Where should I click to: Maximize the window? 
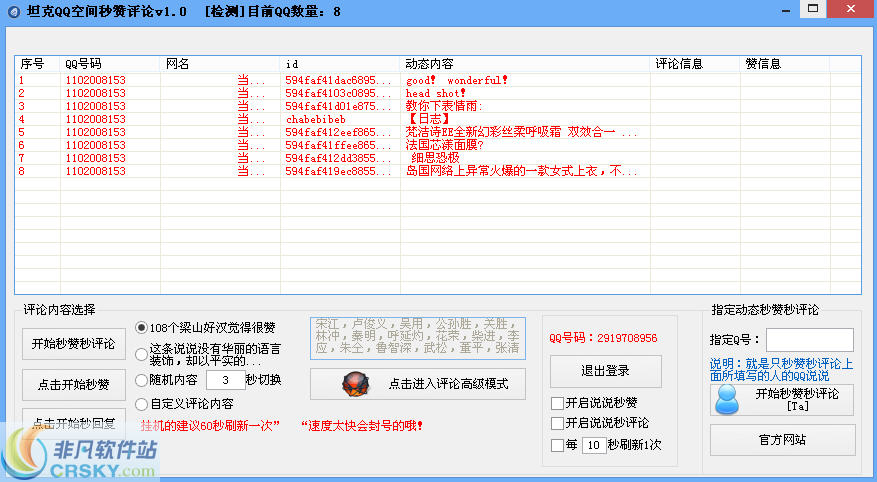tap(813, 9)
